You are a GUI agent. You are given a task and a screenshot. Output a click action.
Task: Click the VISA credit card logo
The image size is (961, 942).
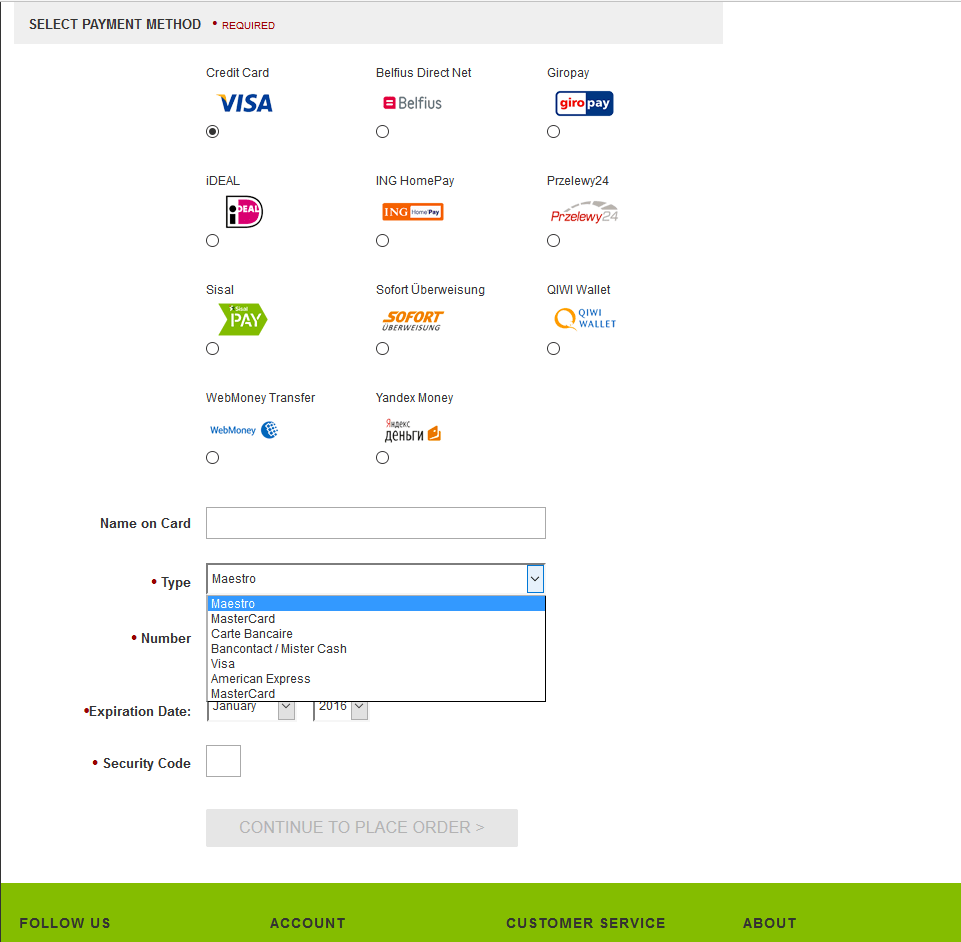(245, 103)
